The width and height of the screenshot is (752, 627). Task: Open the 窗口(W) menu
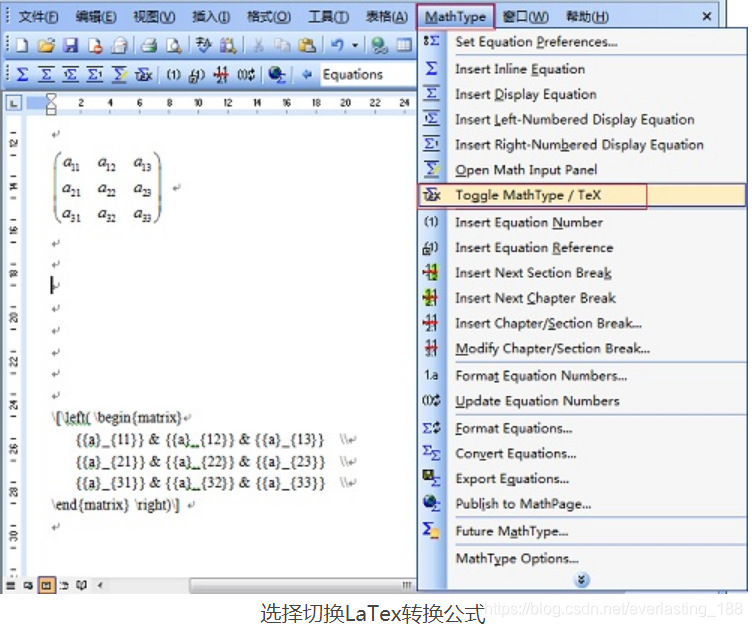click(525, 17)
